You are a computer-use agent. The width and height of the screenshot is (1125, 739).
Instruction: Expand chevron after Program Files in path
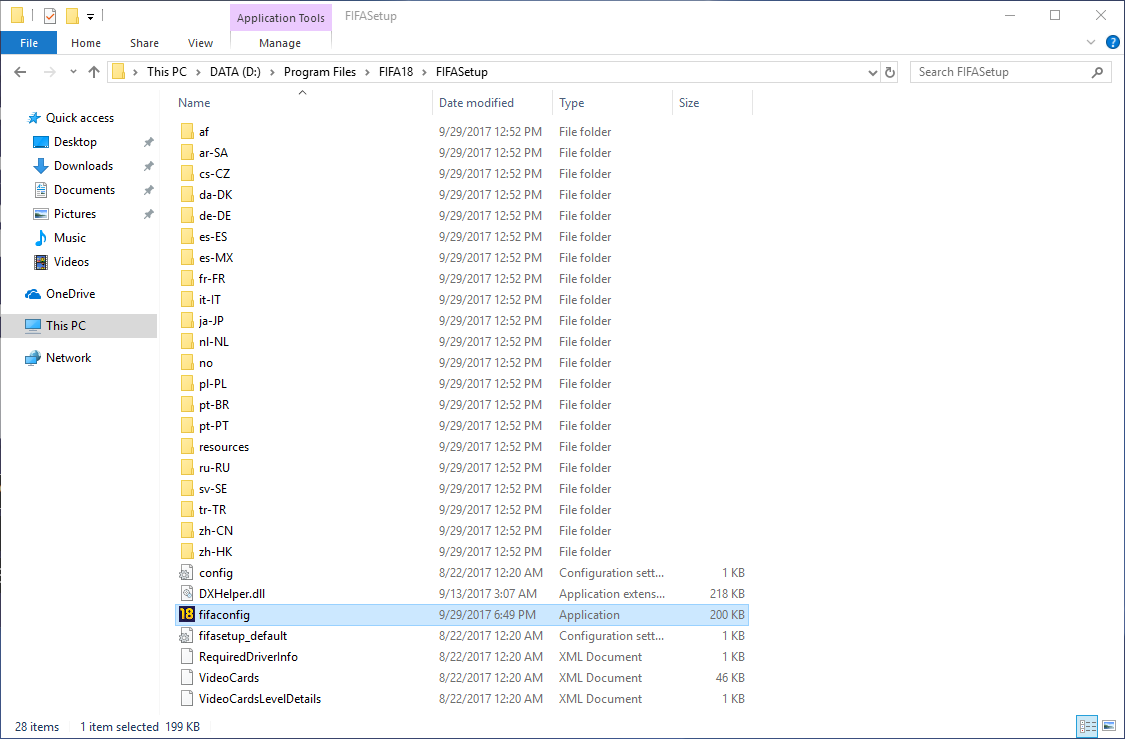367,72
